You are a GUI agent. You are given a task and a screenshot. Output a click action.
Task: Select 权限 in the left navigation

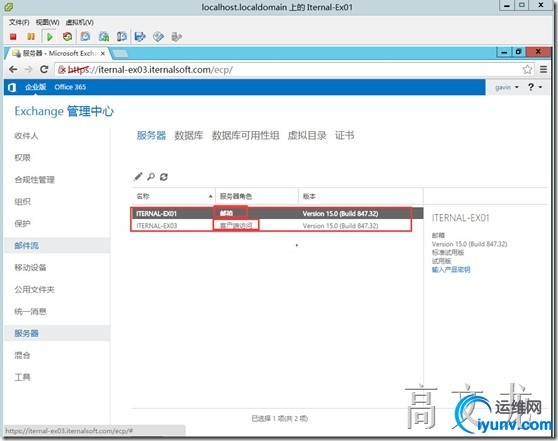22,158
